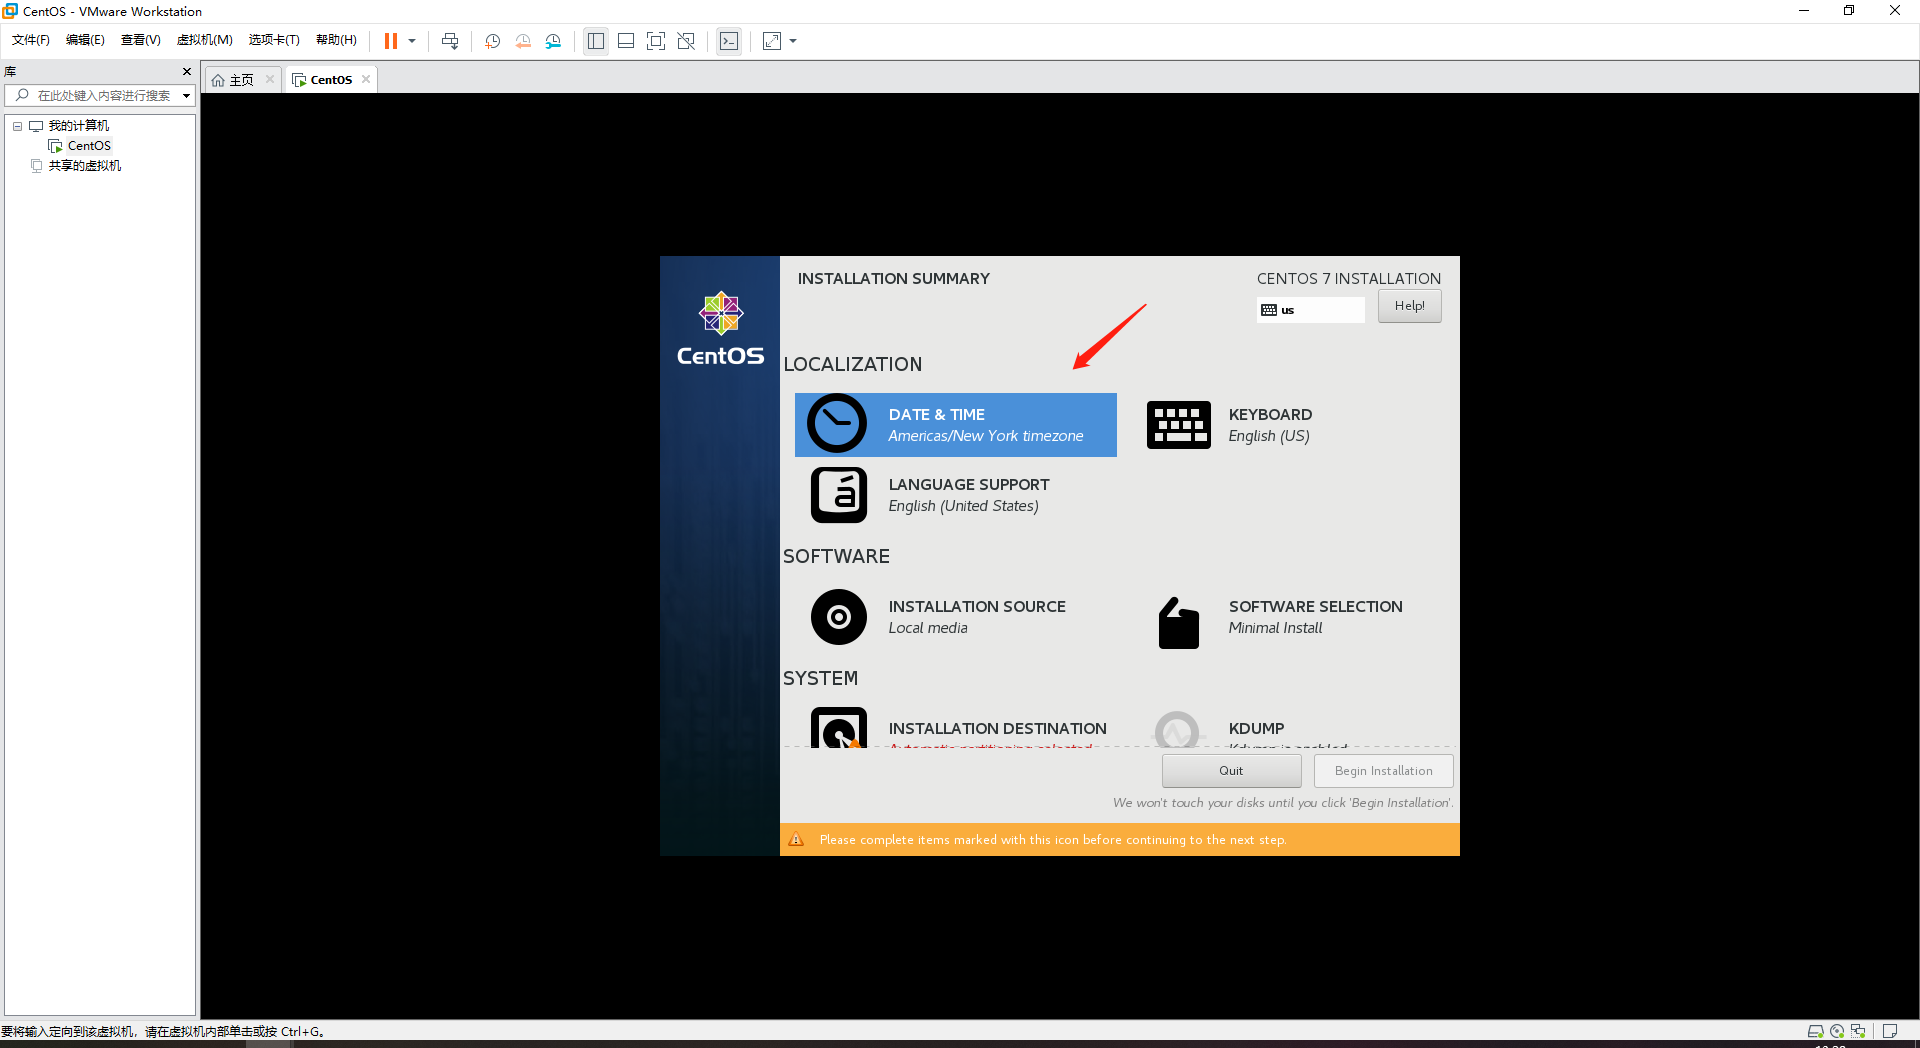Click the Quit button
1920x1048 pixels.
point(1231,771)
